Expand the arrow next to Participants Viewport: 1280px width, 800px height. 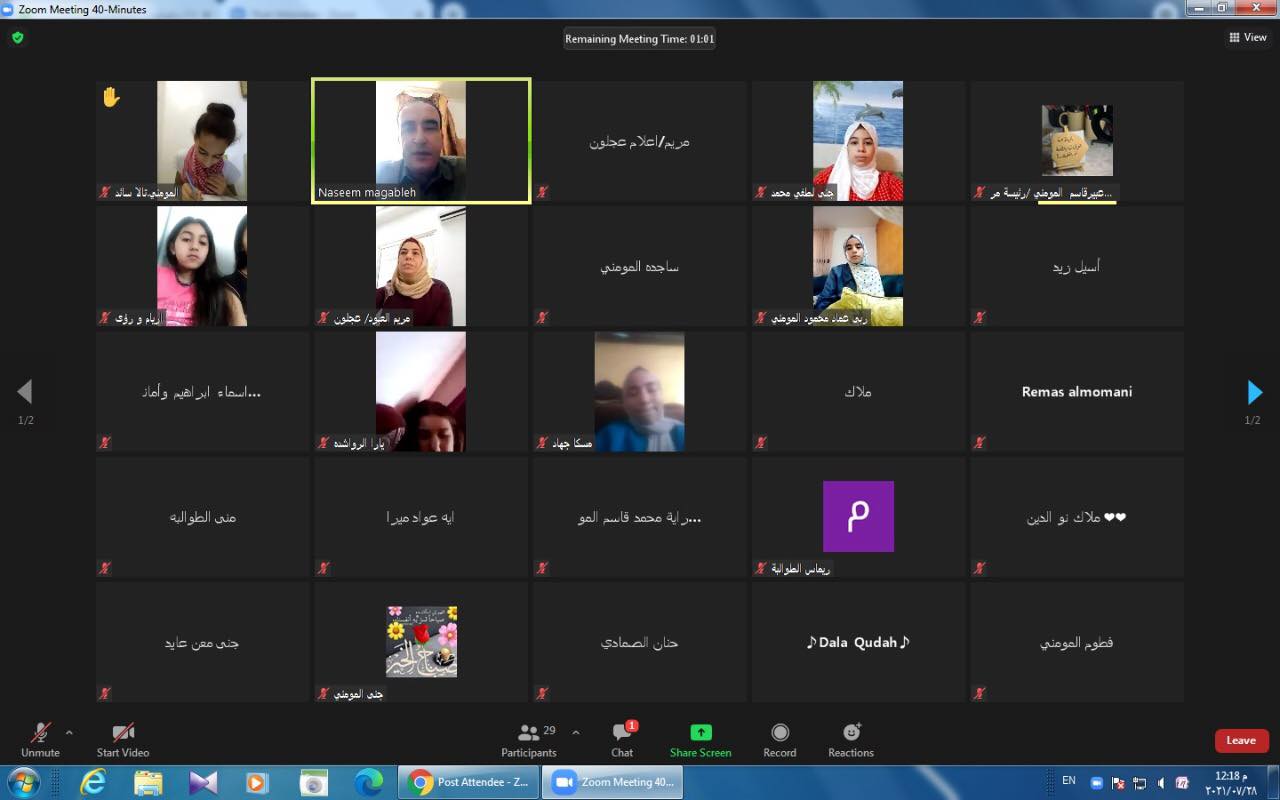pos(575,732)
